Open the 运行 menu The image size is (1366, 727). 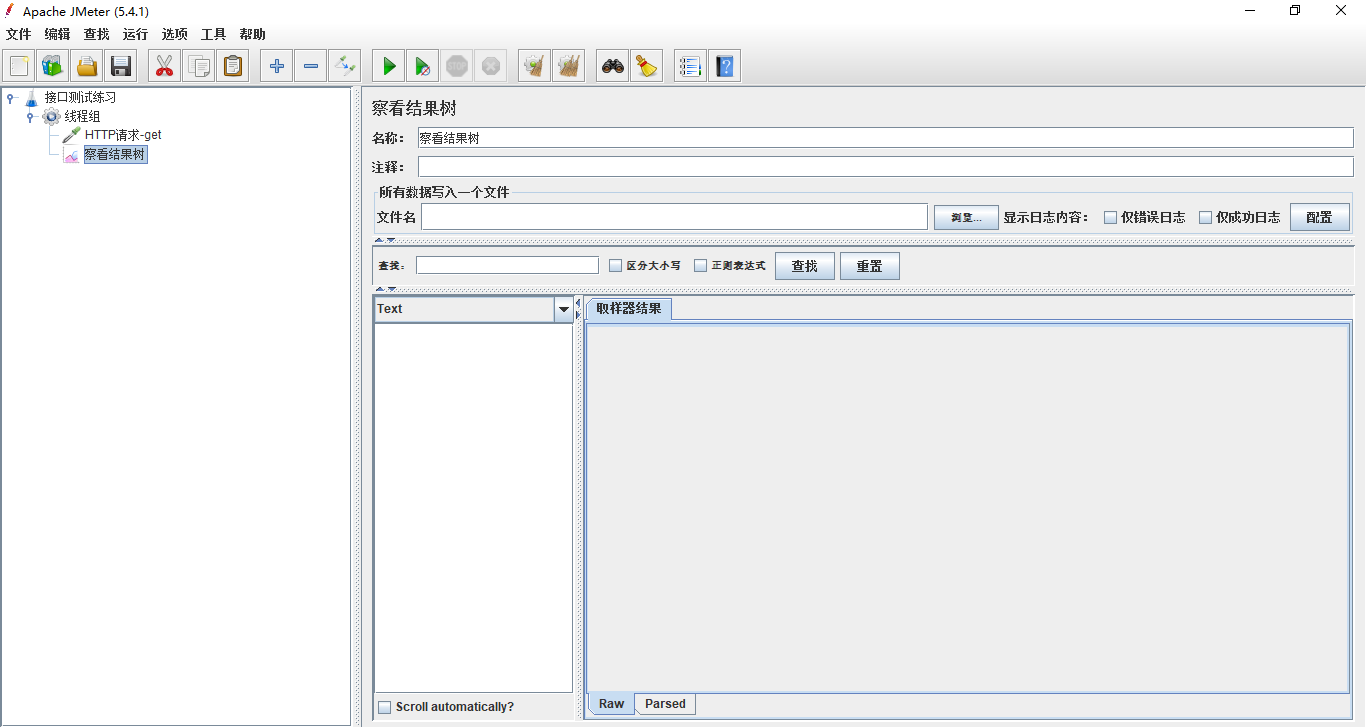point(136,34)
